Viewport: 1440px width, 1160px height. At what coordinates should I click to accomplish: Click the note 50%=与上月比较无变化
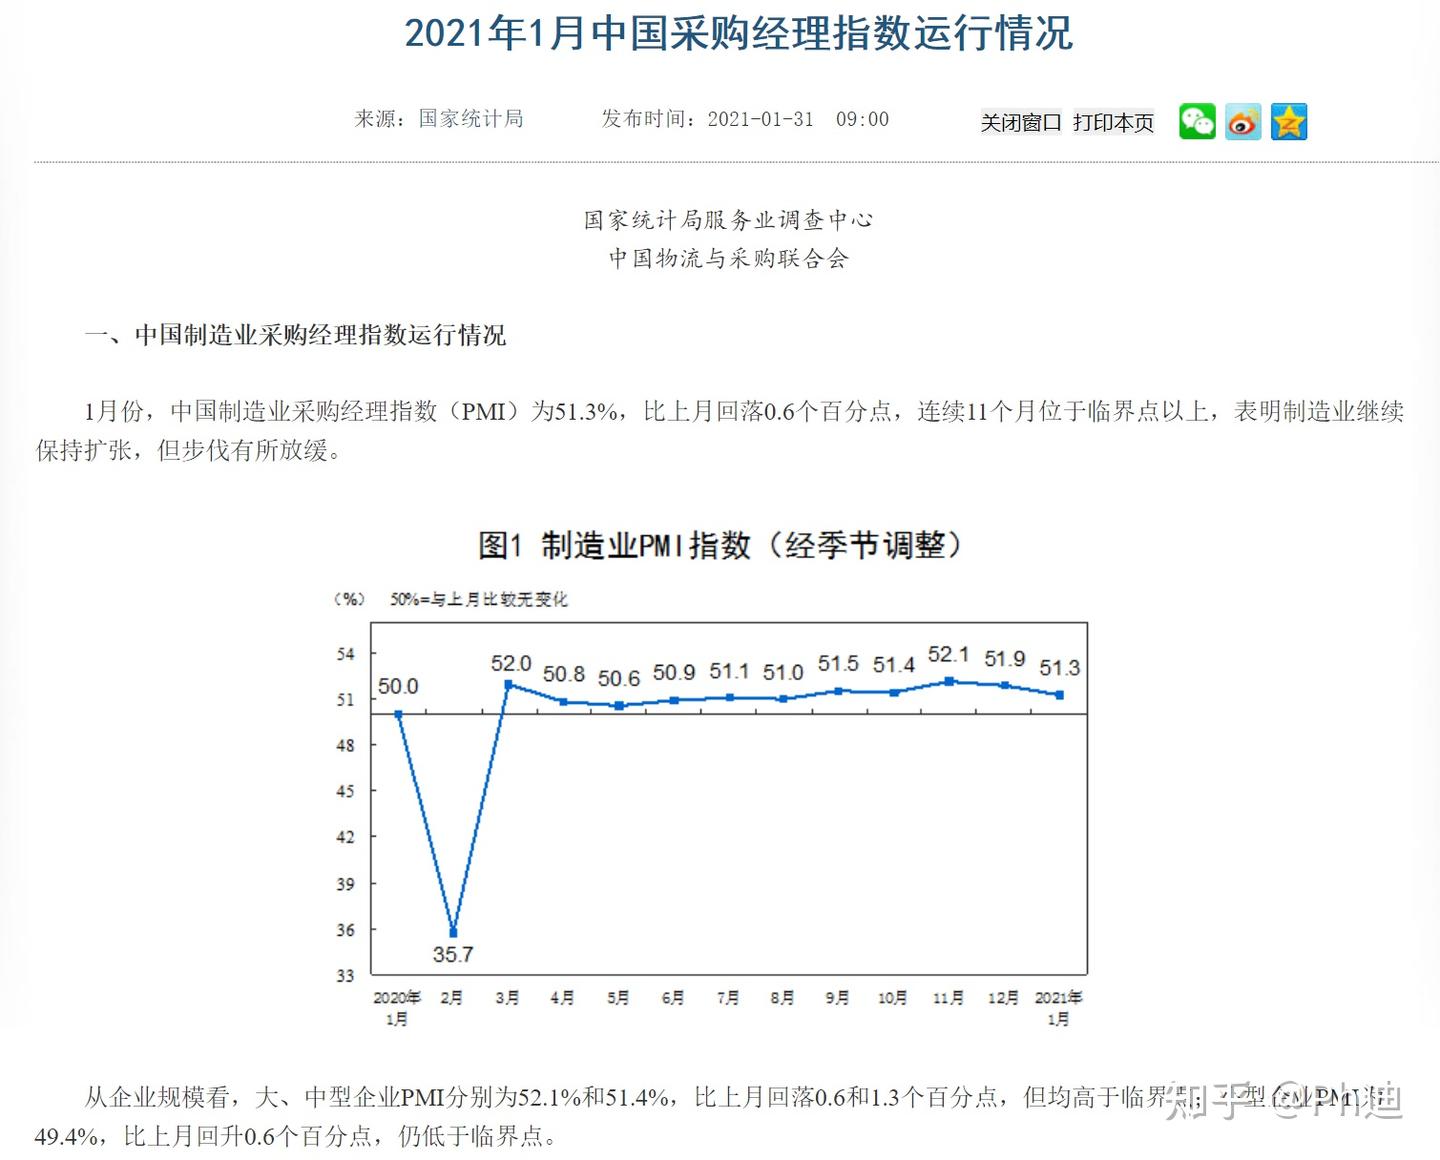478,600
